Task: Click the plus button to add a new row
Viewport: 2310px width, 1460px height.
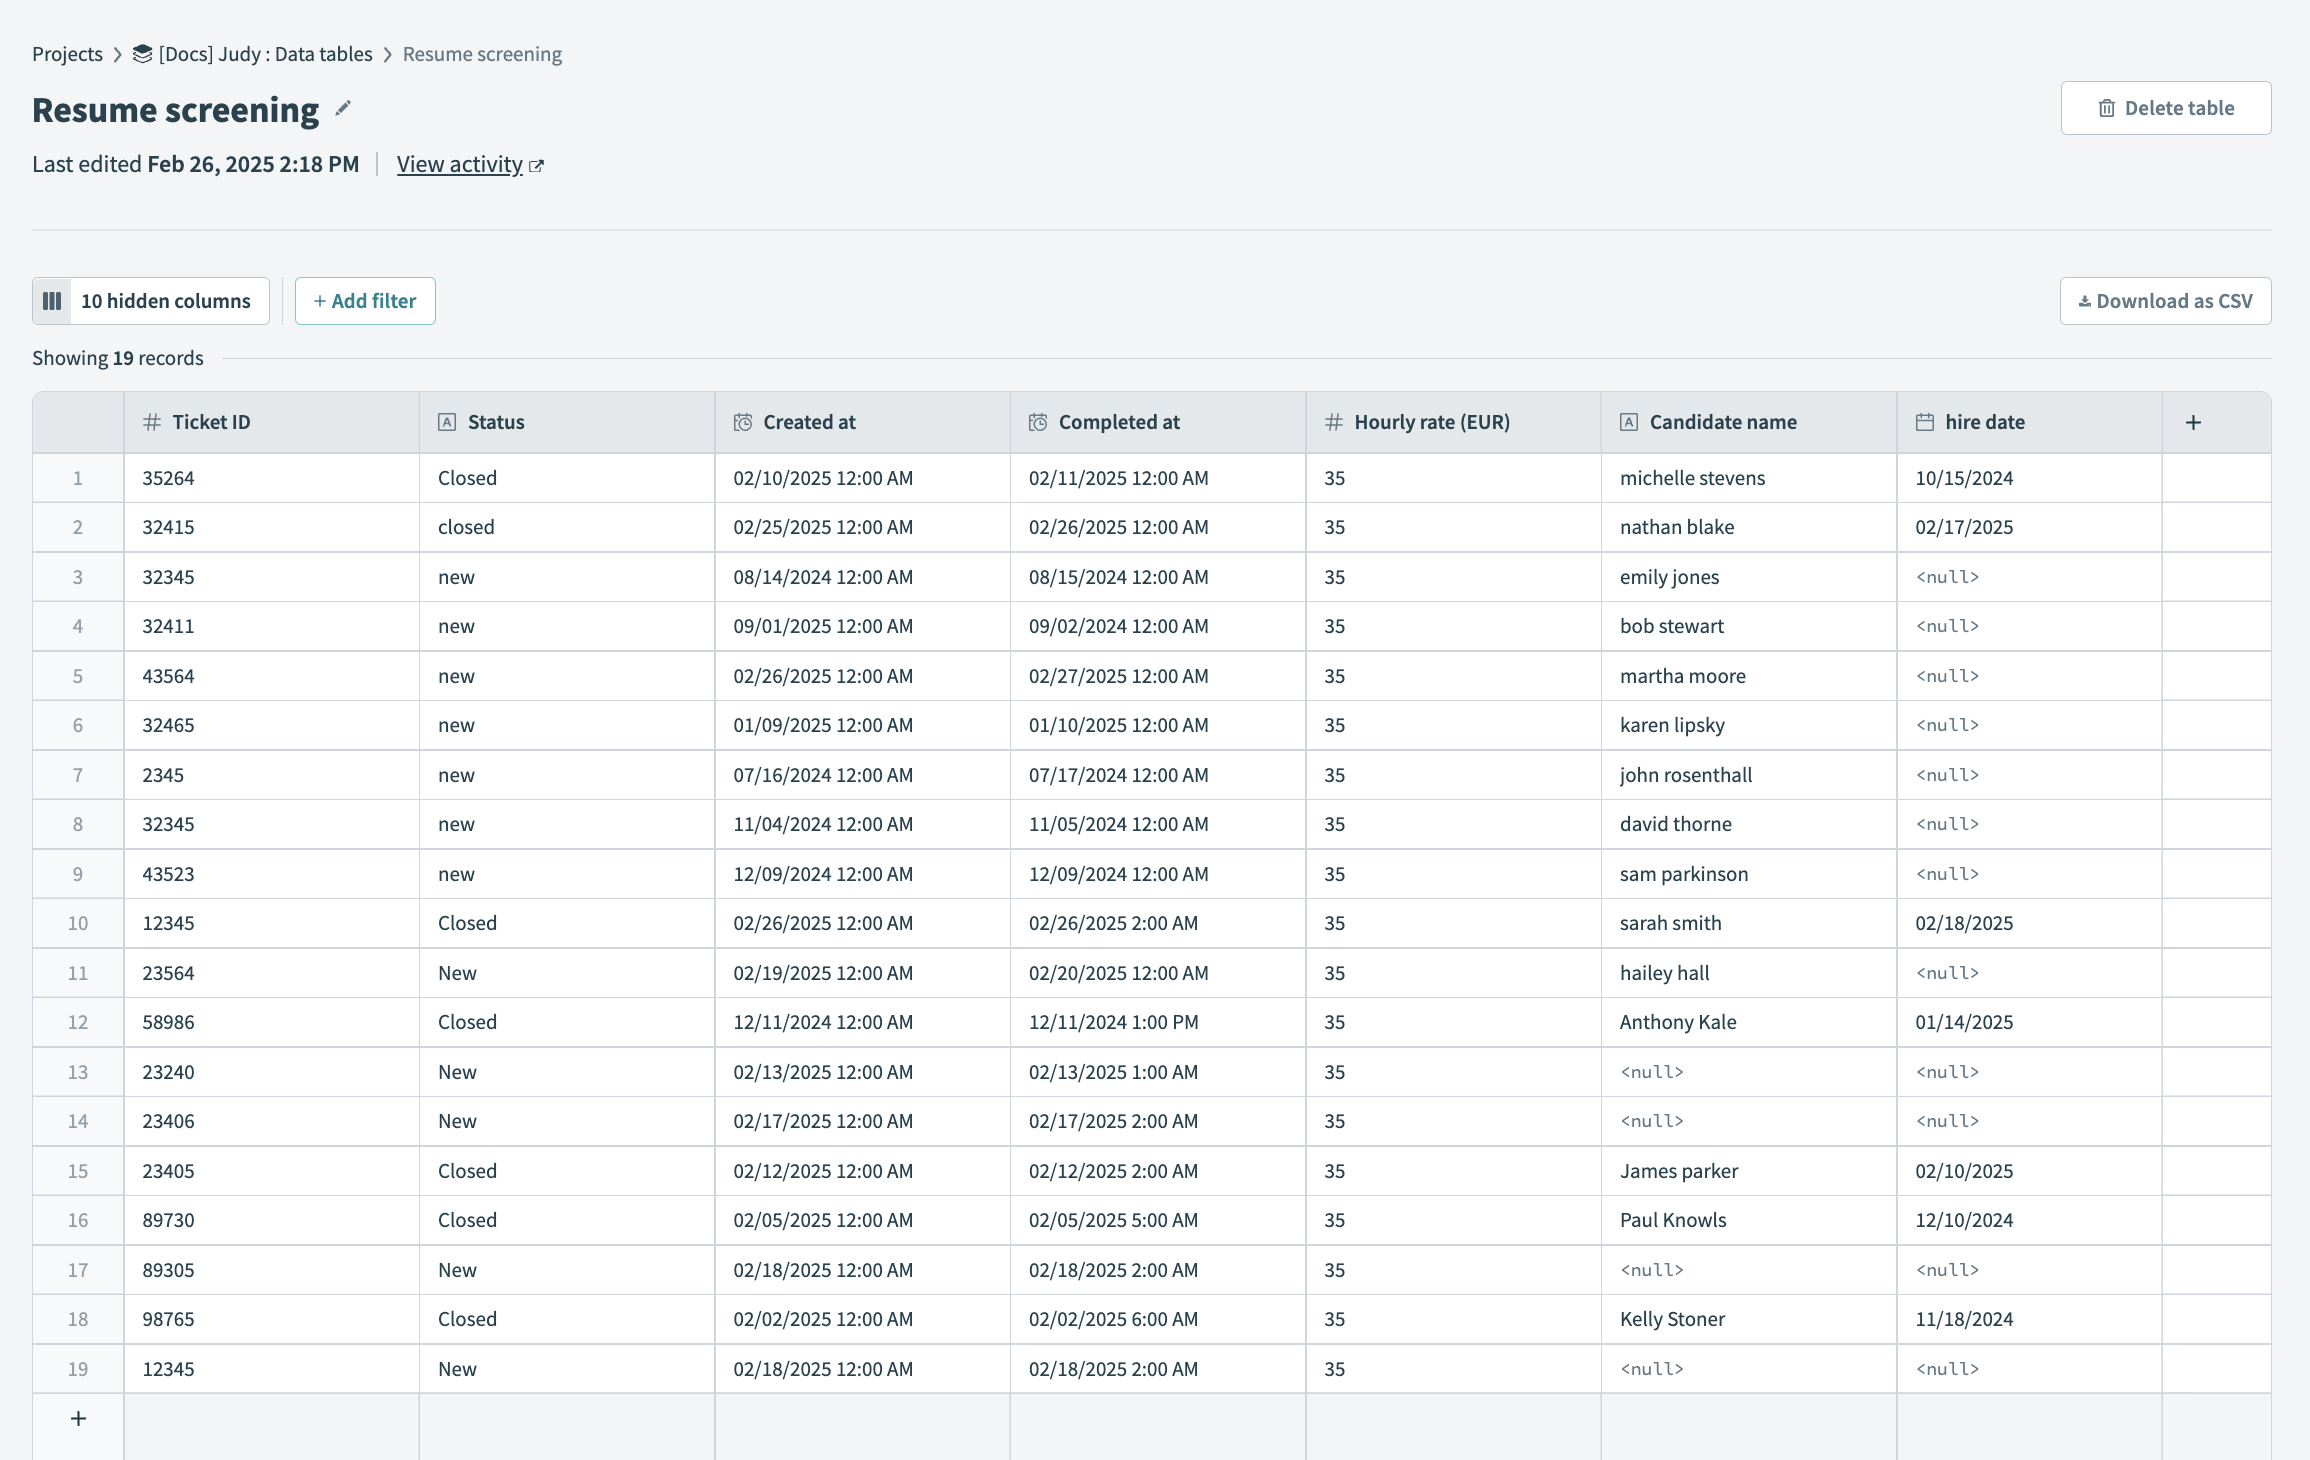Action: [x=77, y=1418]
